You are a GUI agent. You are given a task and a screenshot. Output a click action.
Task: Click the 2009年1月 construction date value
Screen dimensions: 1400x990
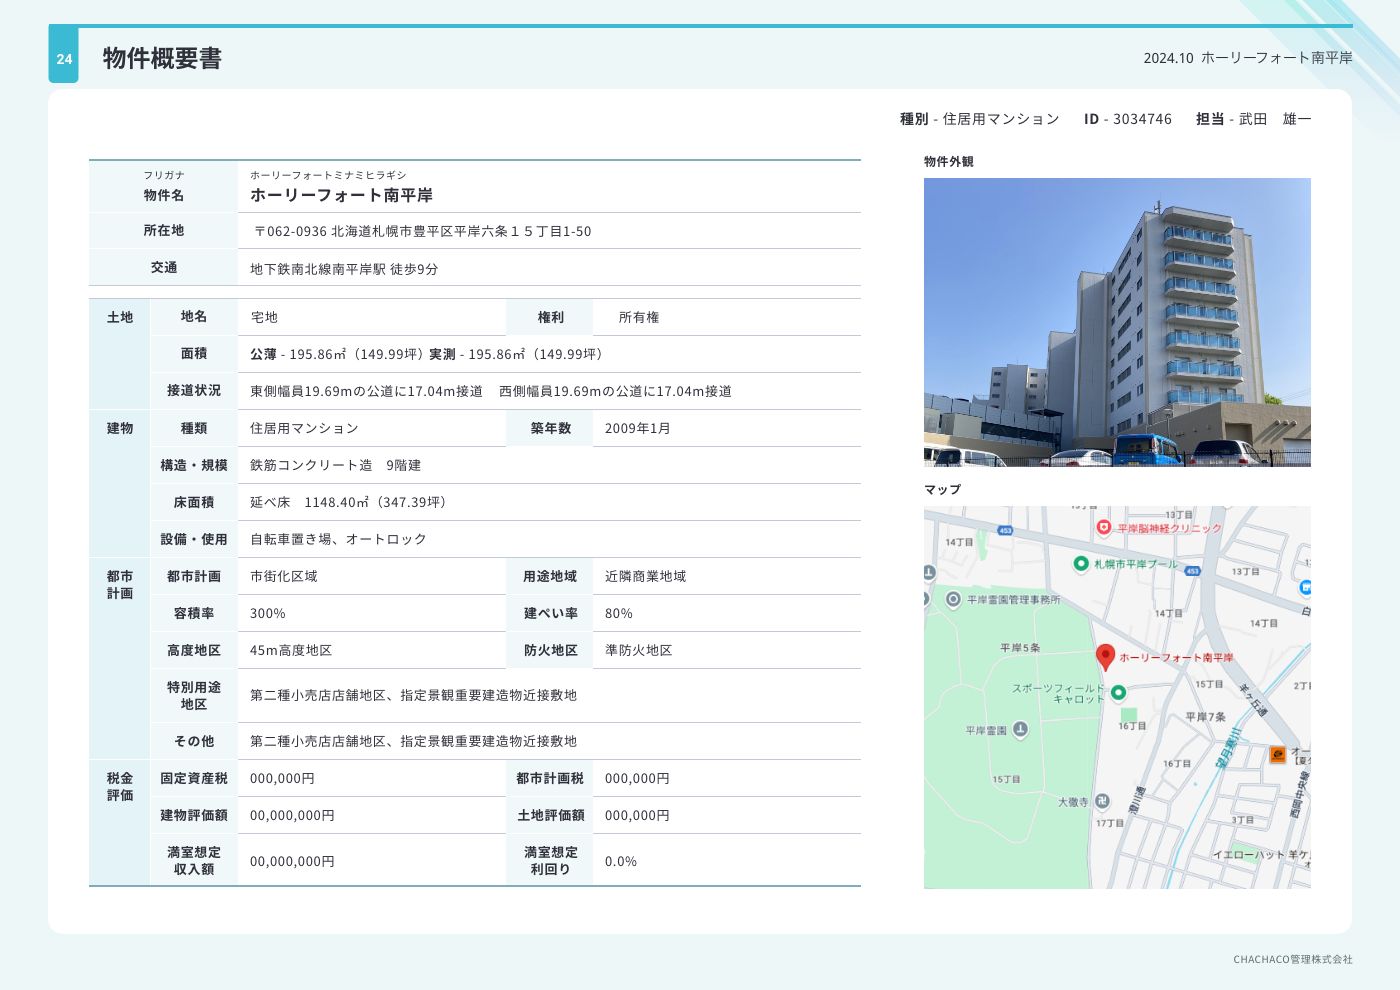637,428
